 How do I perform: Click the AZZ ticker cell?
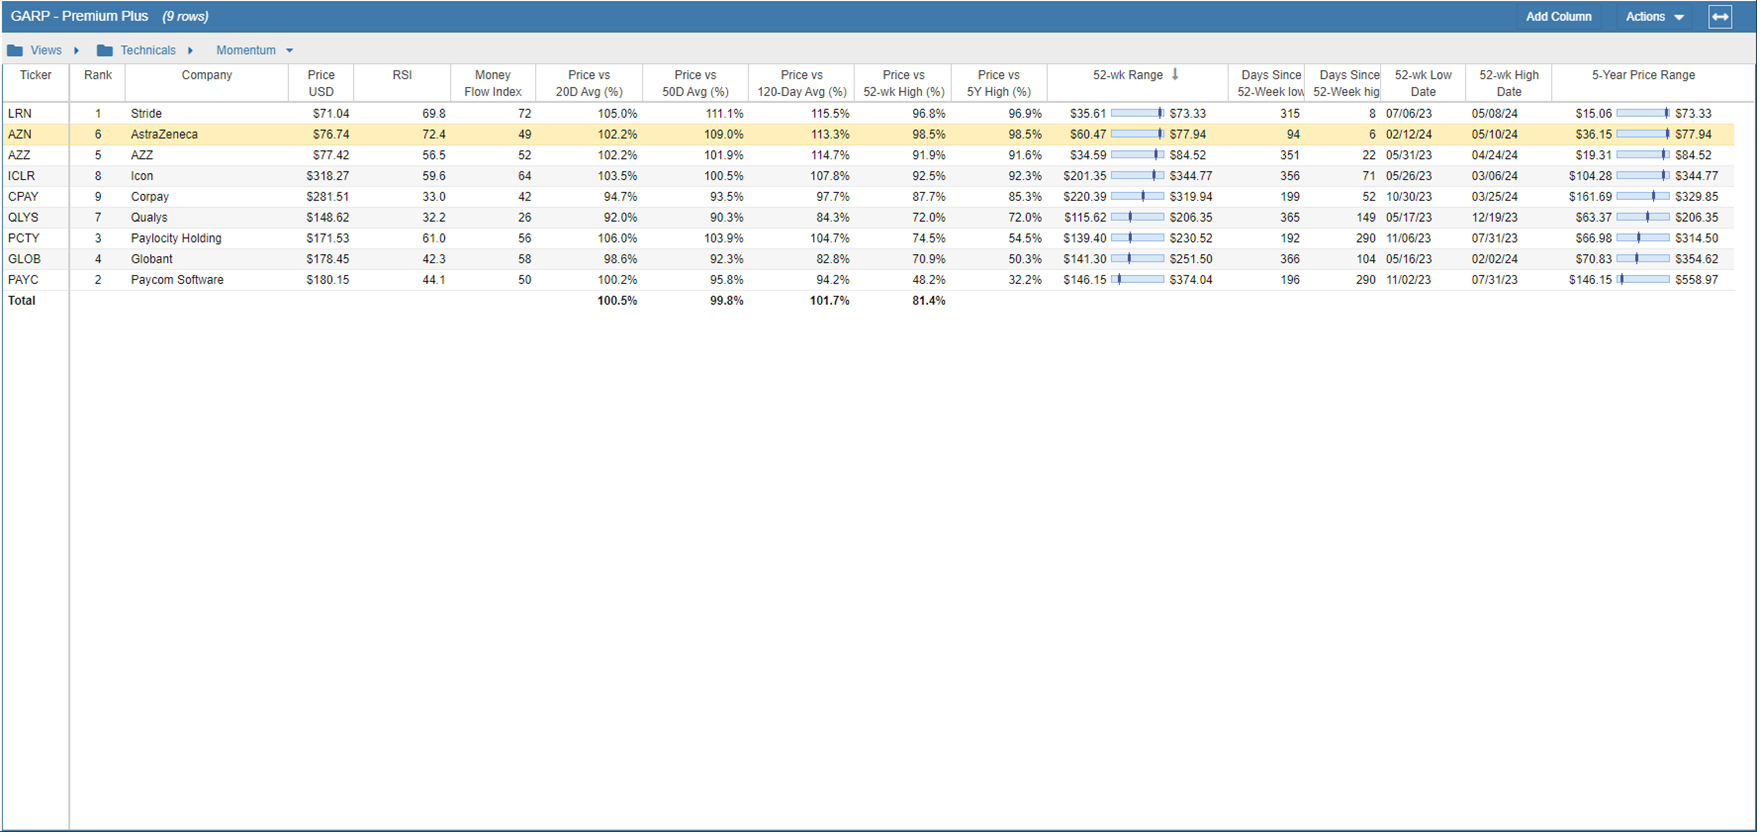(x=20, y=156)
